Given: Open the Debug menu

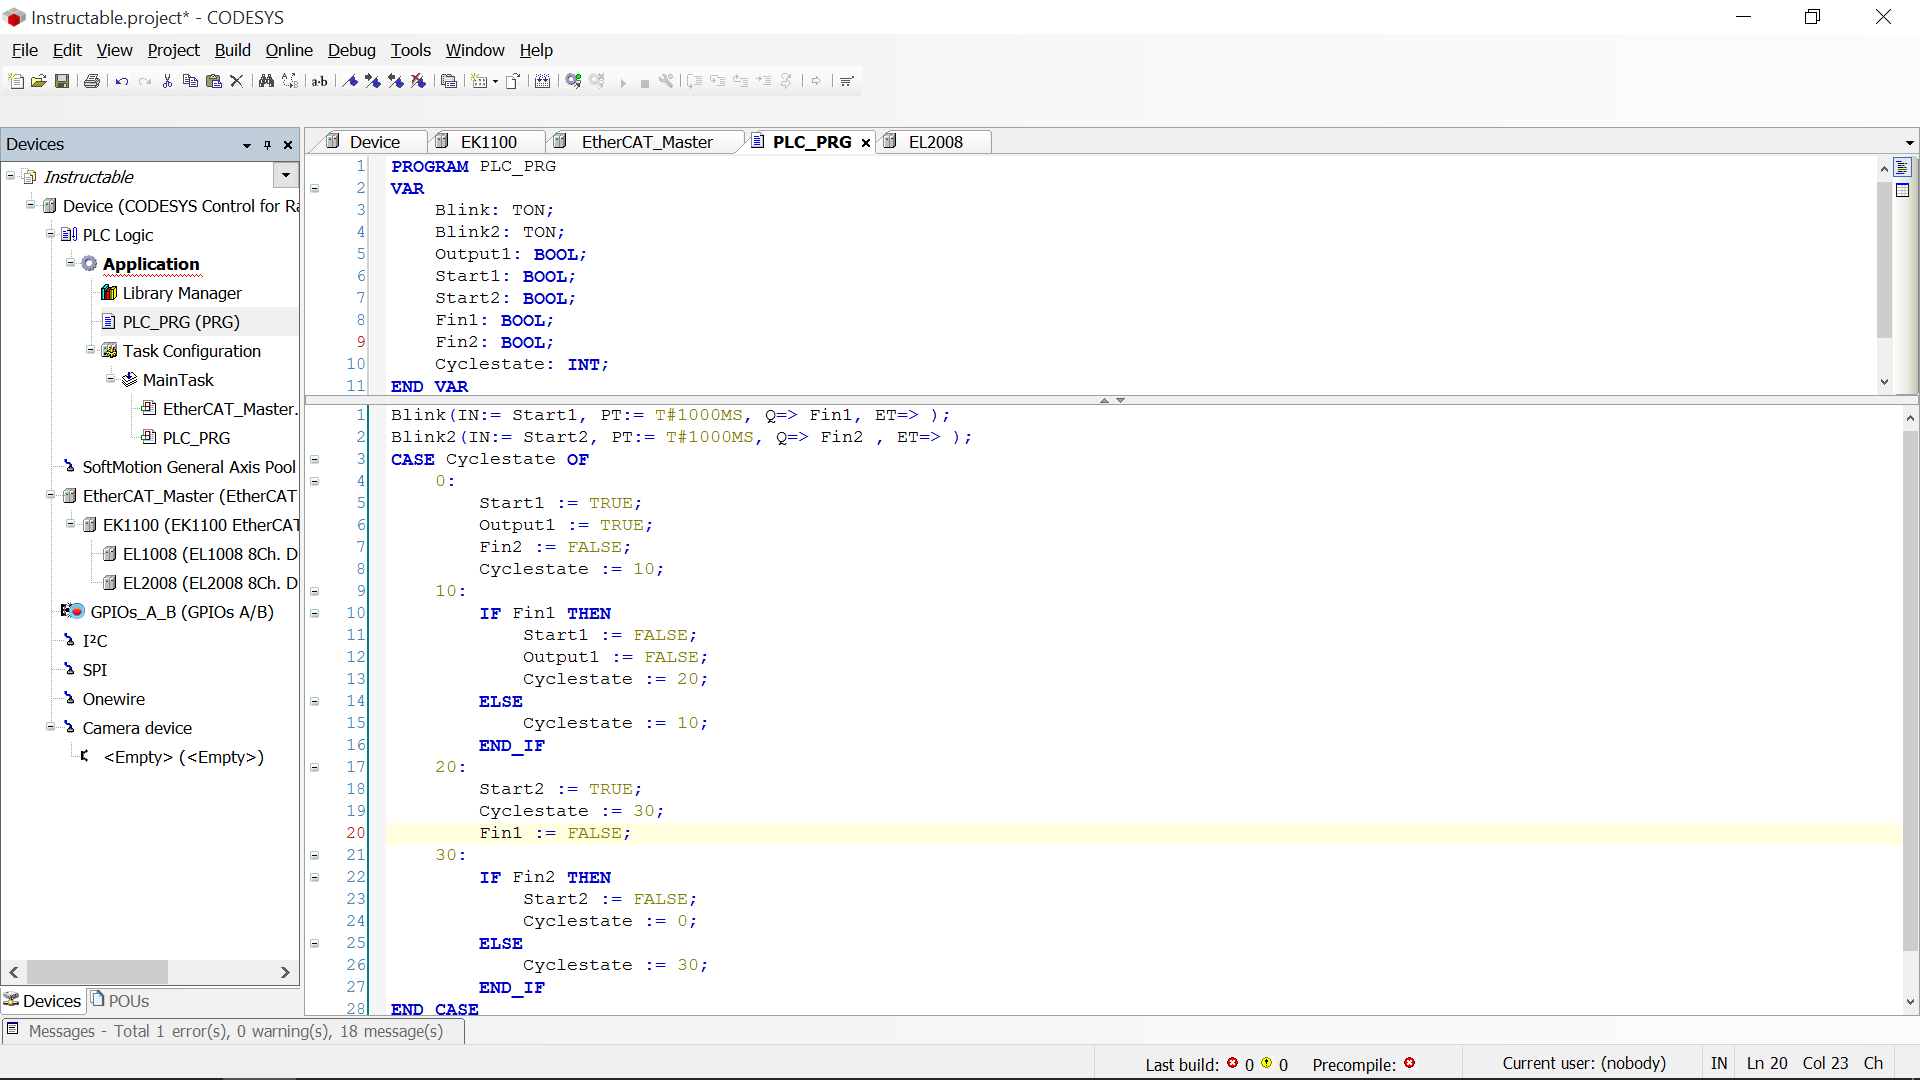Looking at the screenshot, I should [351, 49].
